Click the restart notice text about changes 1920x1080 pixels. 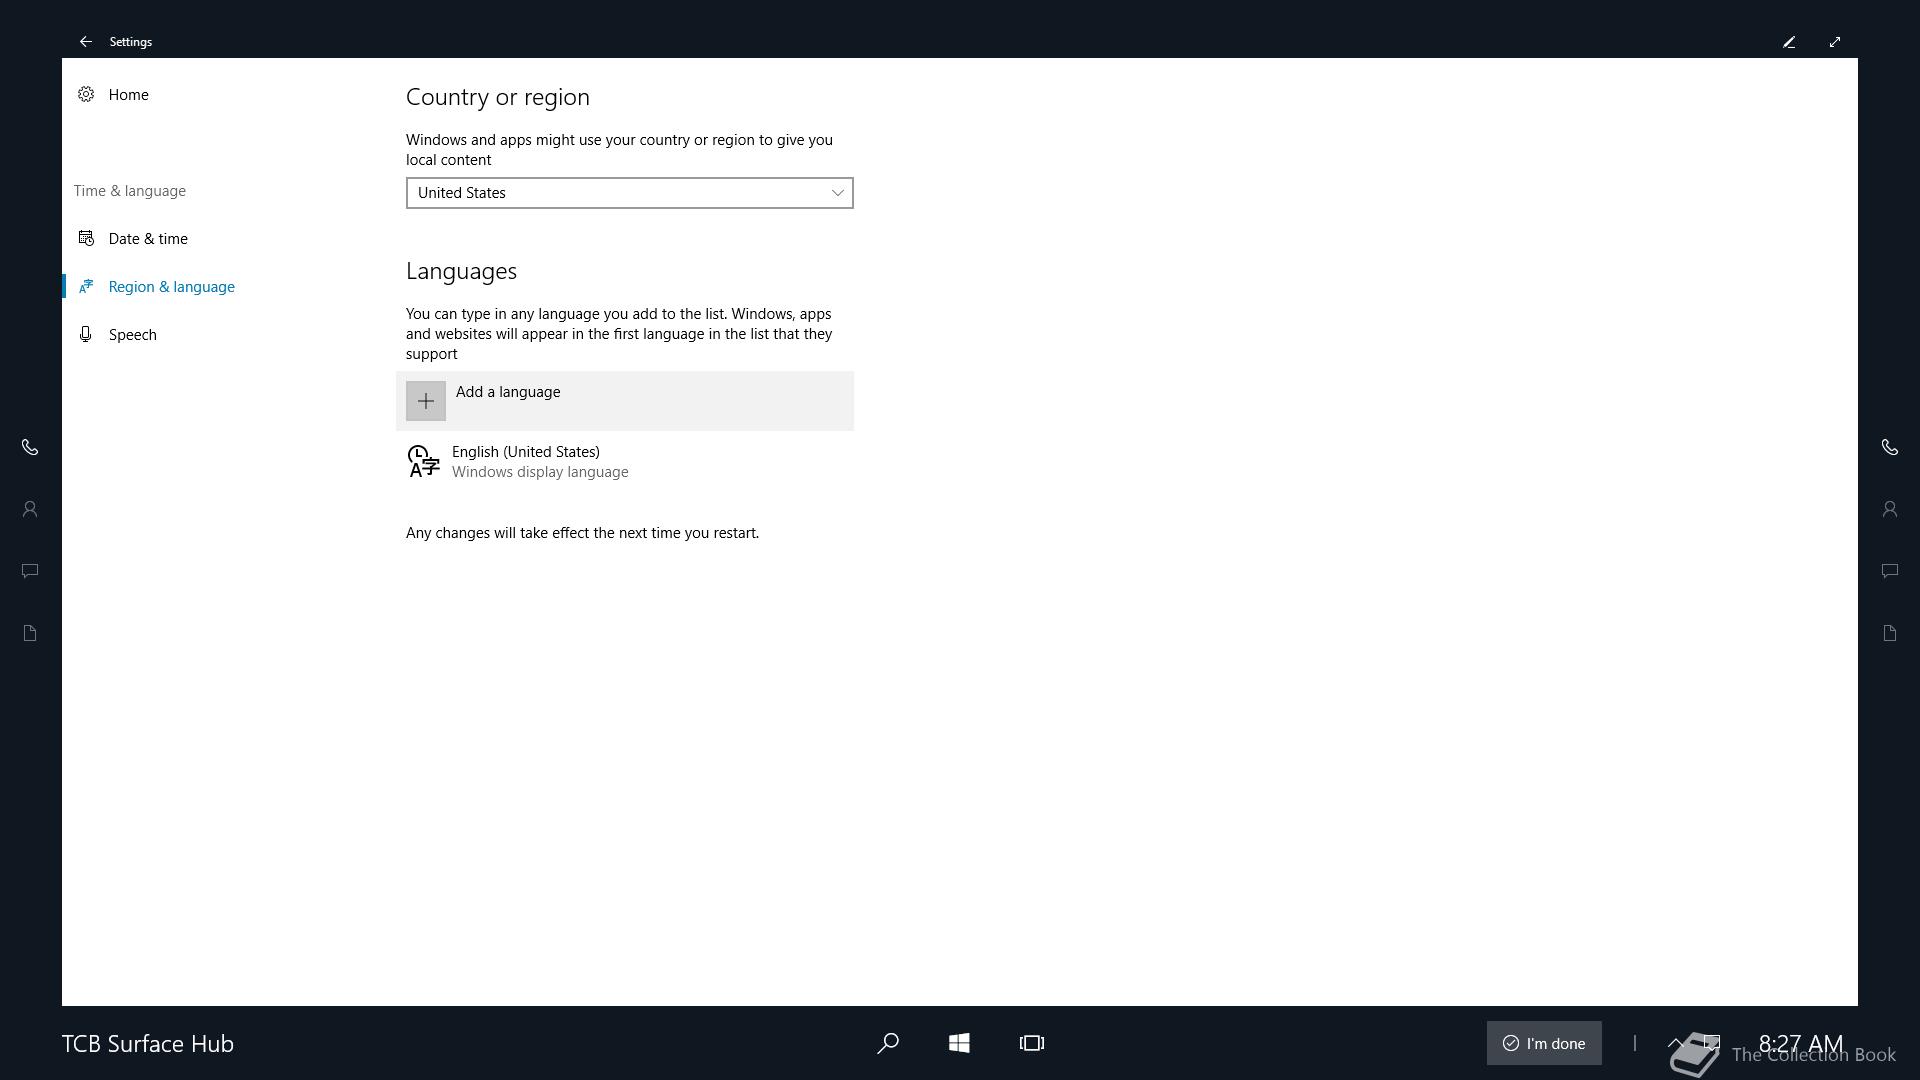(582, 533)
